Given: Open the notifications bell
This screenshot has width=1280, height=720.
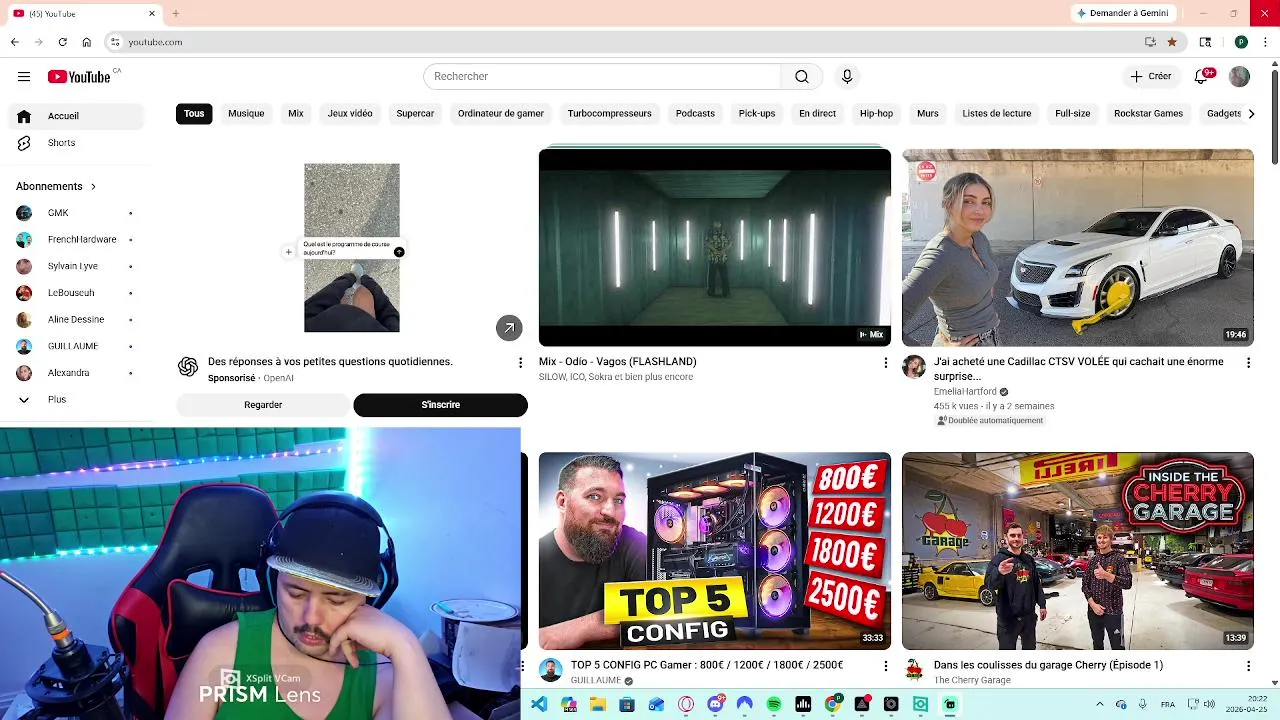Looking at the screenshot, I should point(1202,76).
